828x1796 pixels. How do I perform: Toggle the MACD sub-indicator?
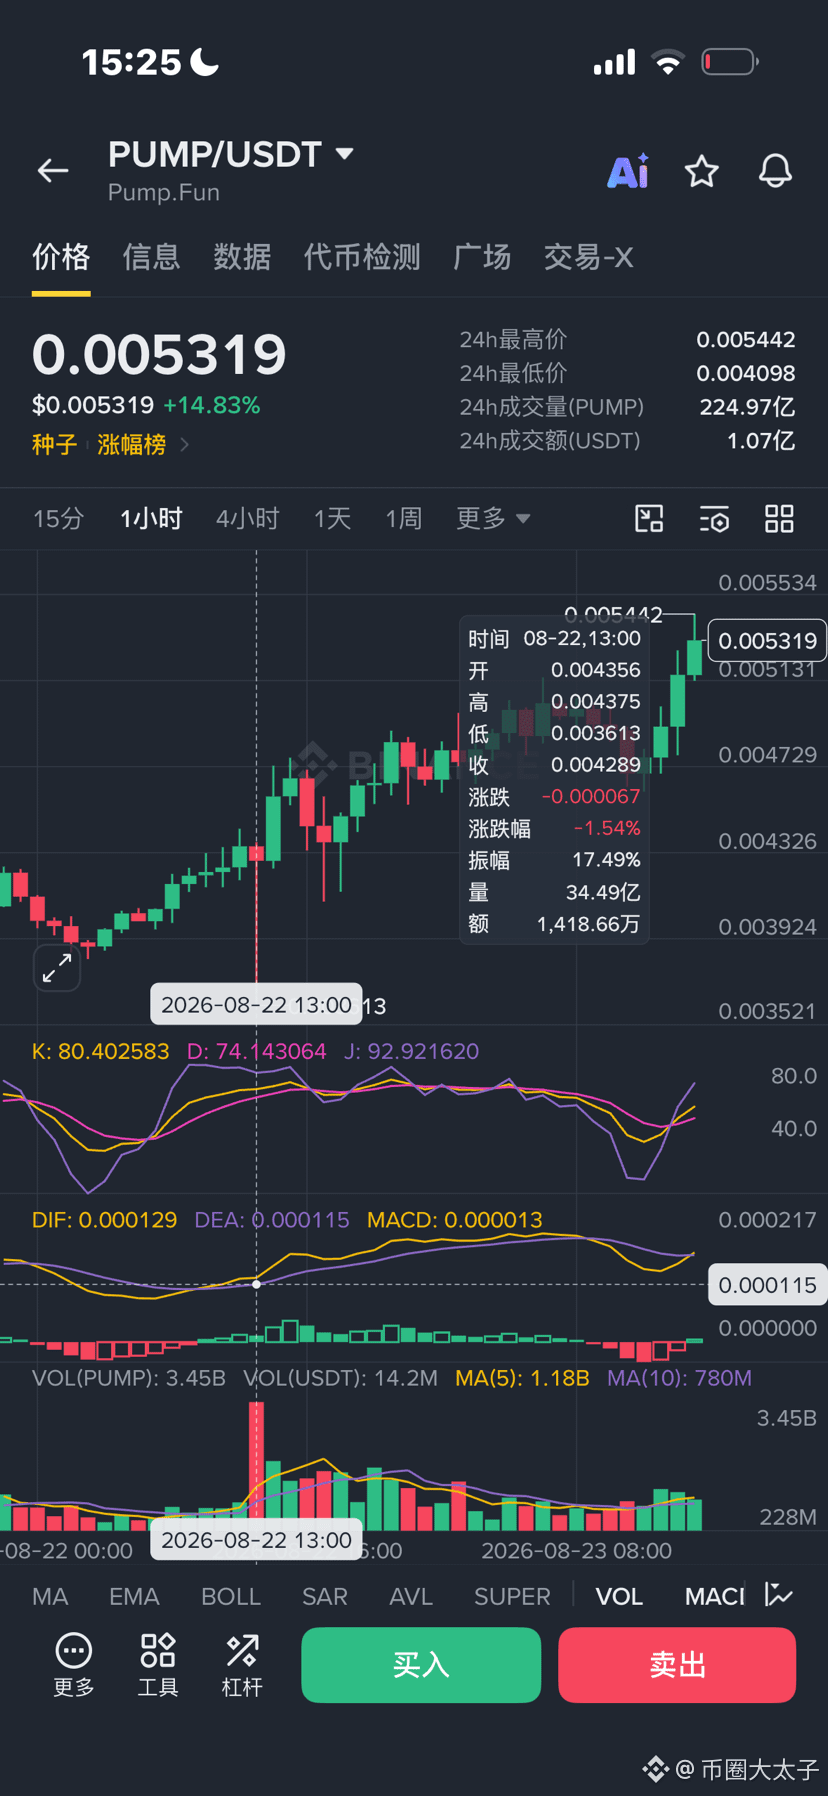pos(715,1596)
